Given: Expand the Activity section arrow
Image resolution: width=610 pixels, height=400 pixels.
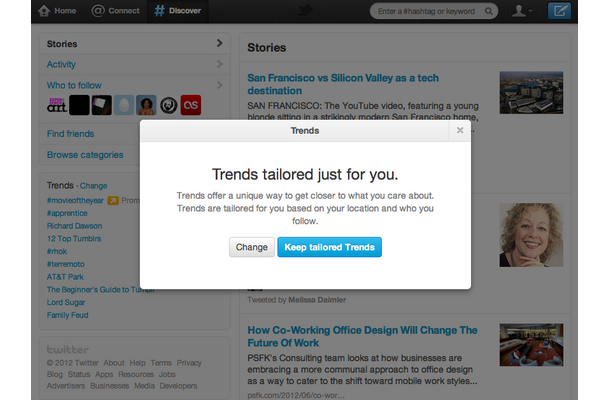Looking at the screenshot, I should (219, 64).
